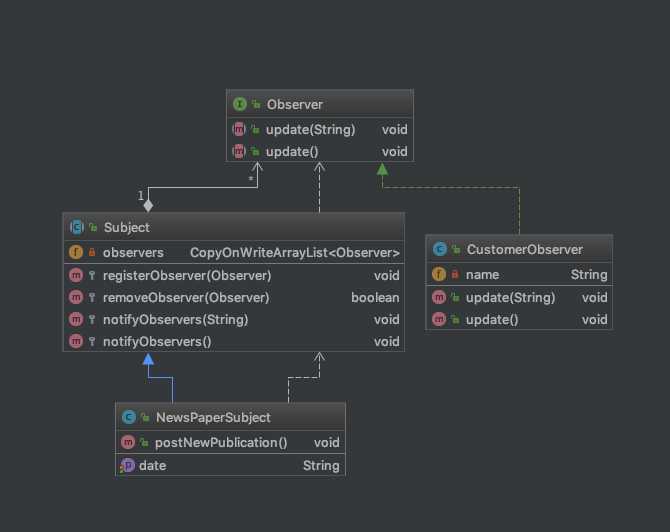Click the private lock icon beside name
The image size is (670, 532).
(455, 274)
